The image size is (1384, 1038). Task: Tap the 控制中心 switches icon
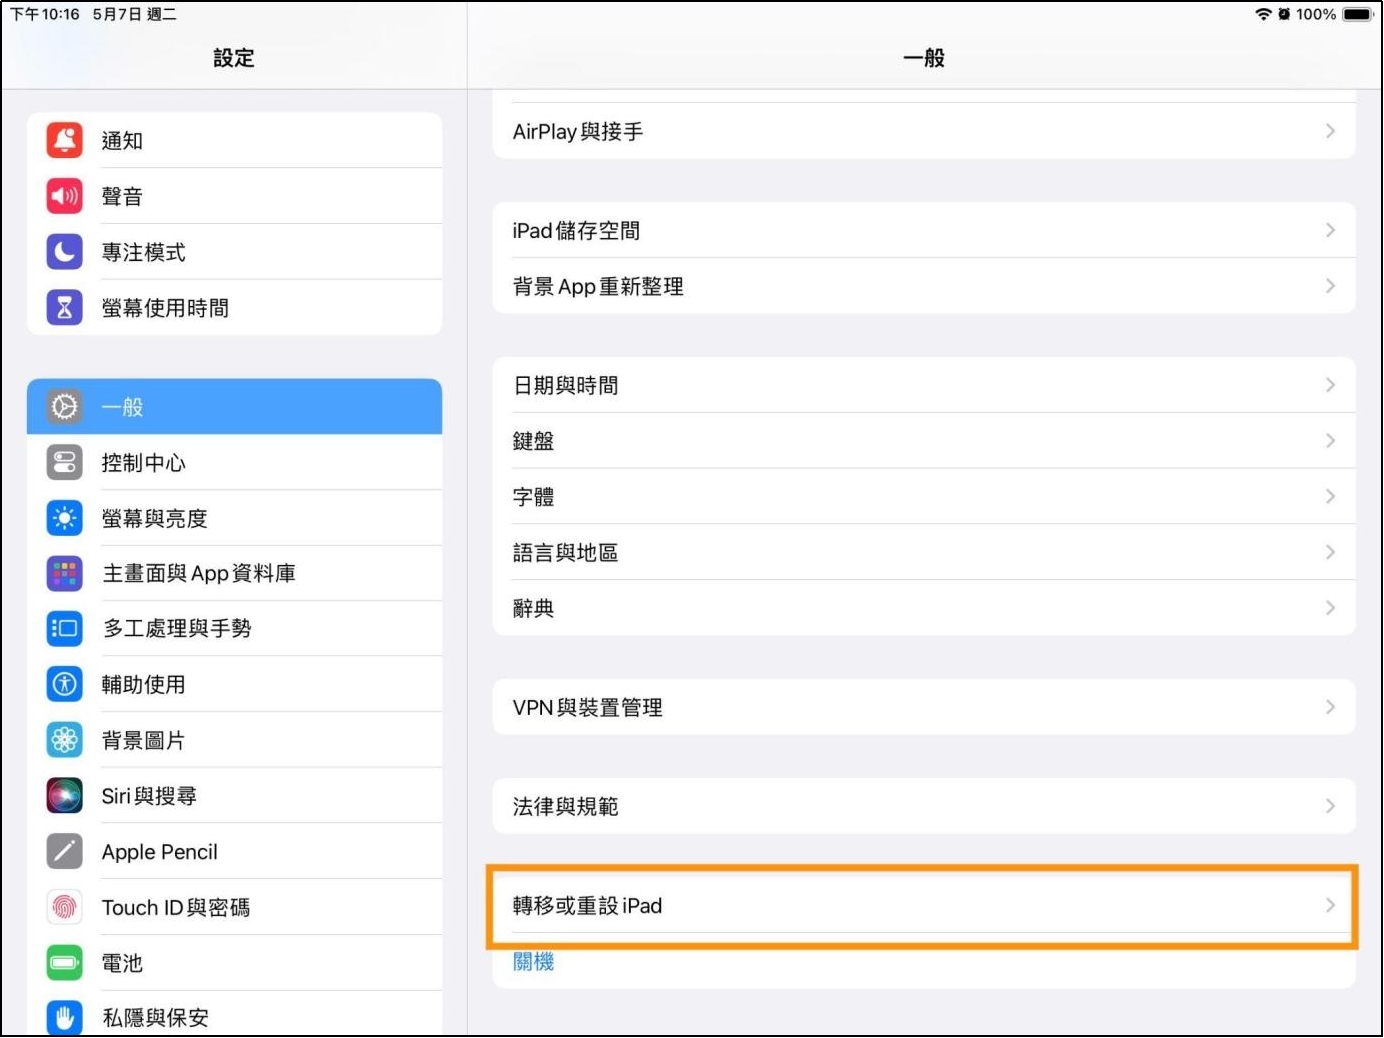(65, 463)
